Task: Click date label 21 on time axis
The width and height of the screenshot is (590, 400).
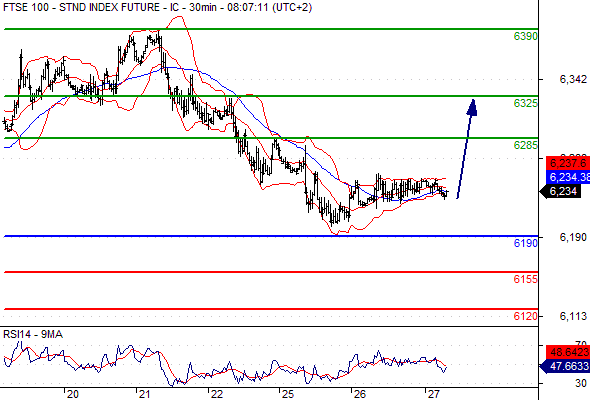Action: [144, 394]
